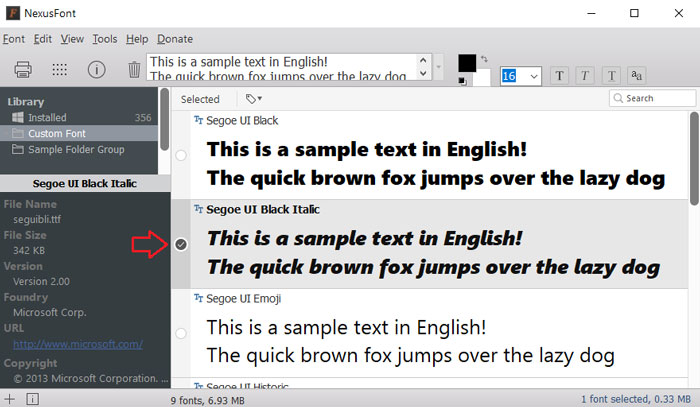Click the '1 font selected' status text
Viewport: 700px width, 407px height.
(636, 399)
